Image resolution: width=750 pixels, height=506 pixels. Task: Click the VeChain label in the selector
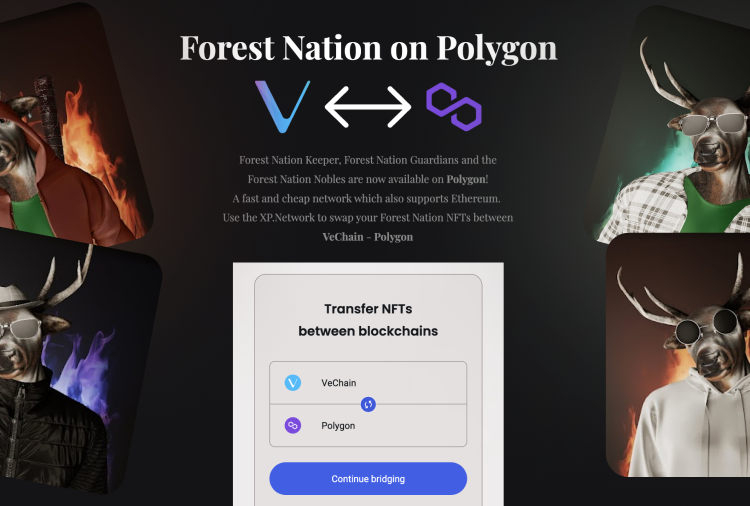tap(339, 383)
